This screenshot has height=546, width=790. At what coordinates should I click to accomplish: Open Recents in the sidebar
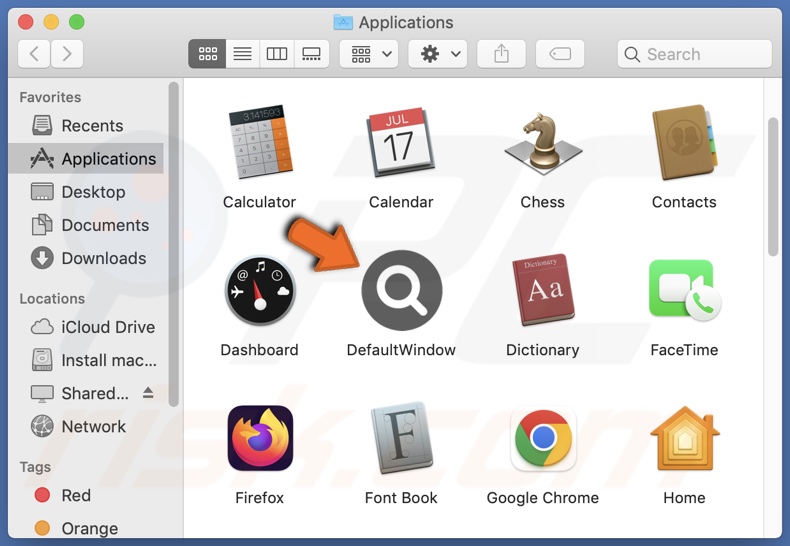(86, 125)
